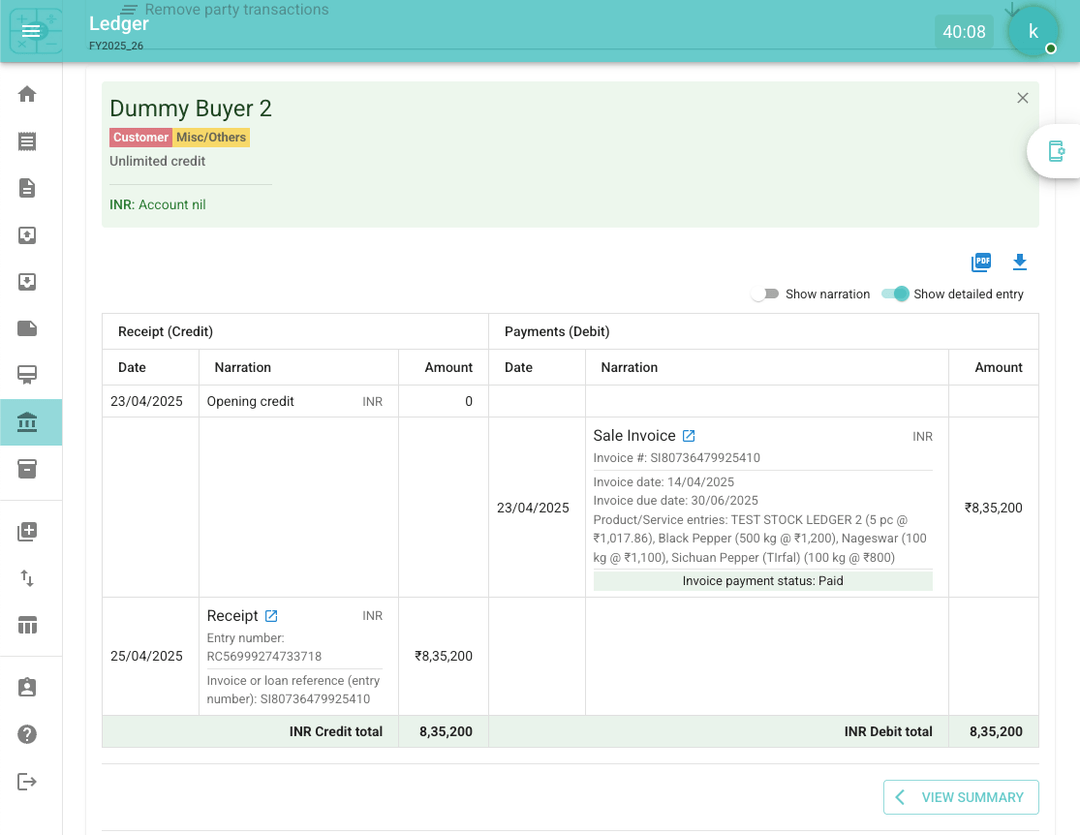Enable the Show narration toggle
1080x835 pixels.
click(766, 294)
